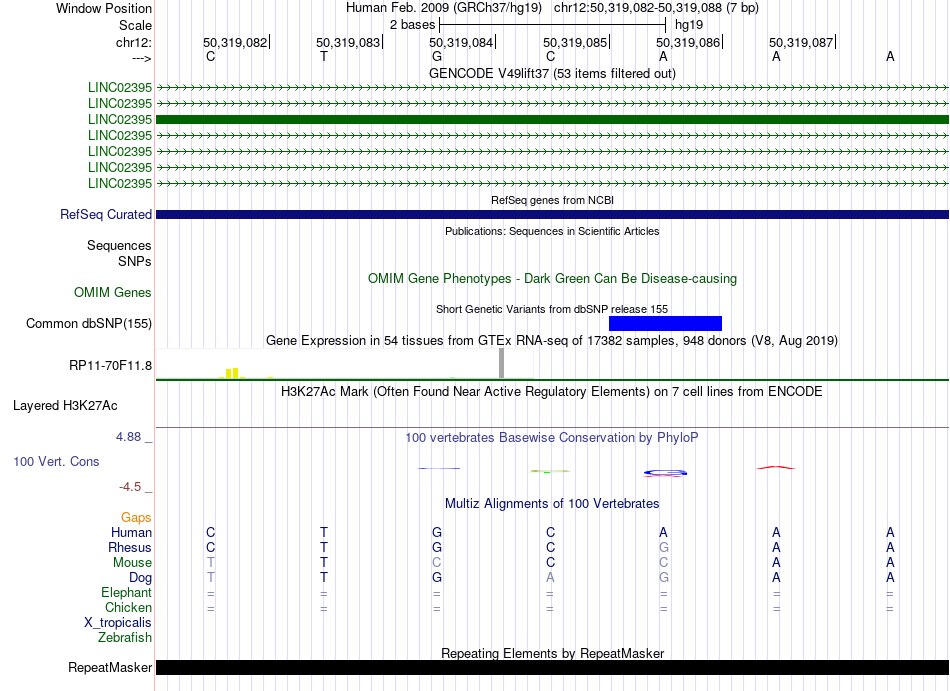Click the SNPs track label

pyautogui.click(x=135, y=261)
